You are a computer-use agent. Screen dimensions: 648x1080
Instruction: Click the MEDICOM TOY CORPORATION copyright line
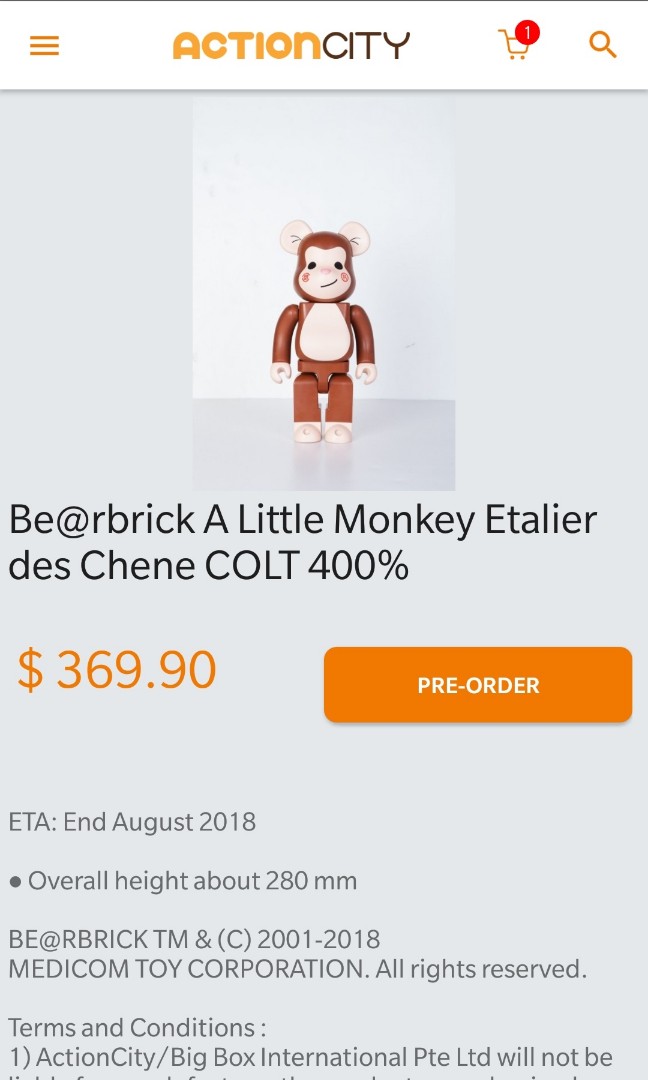[297, 969]
